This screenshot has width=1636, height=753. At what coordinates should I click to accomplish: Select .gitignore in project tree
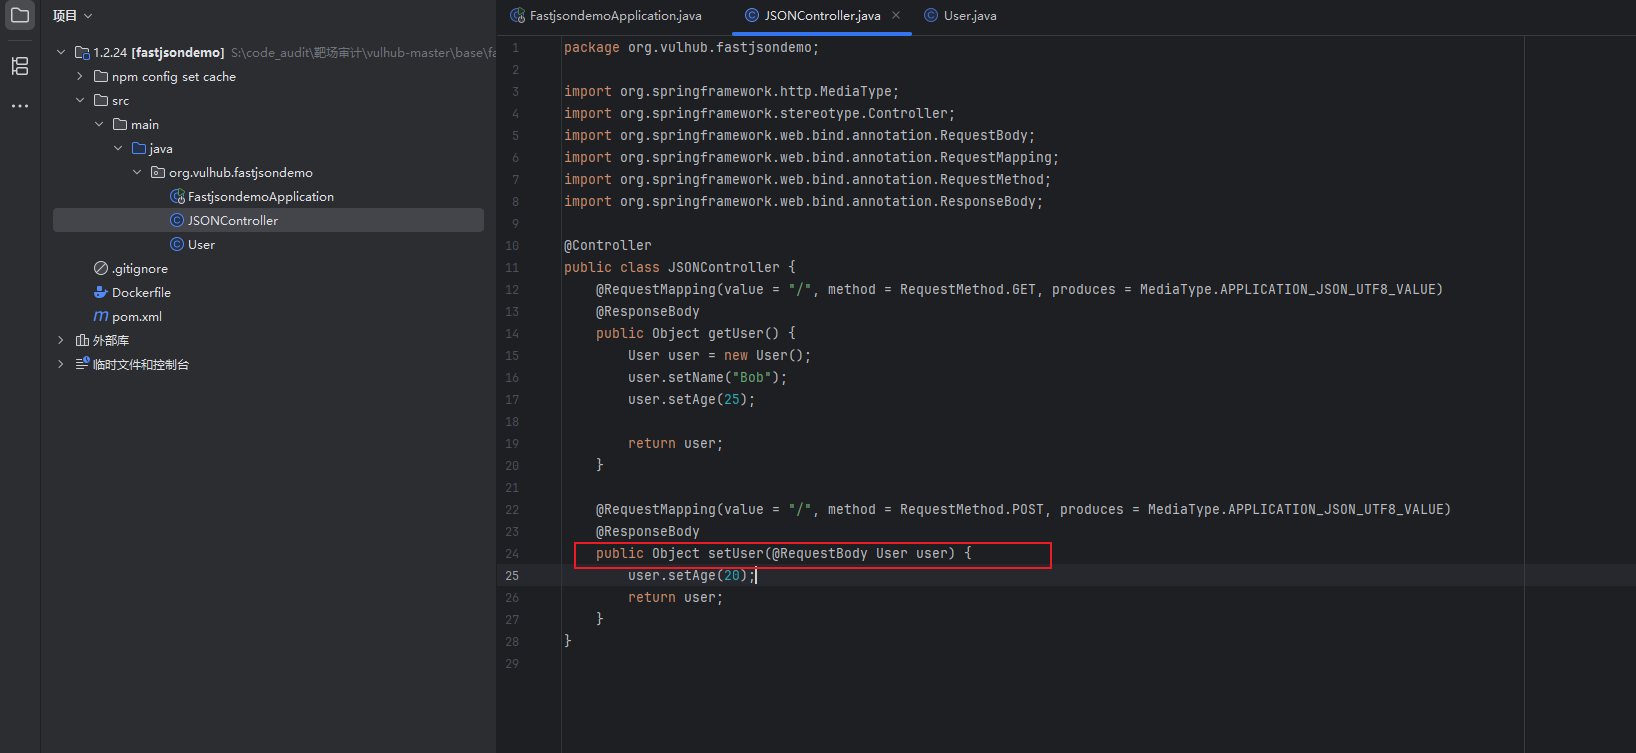coord(140,268)
